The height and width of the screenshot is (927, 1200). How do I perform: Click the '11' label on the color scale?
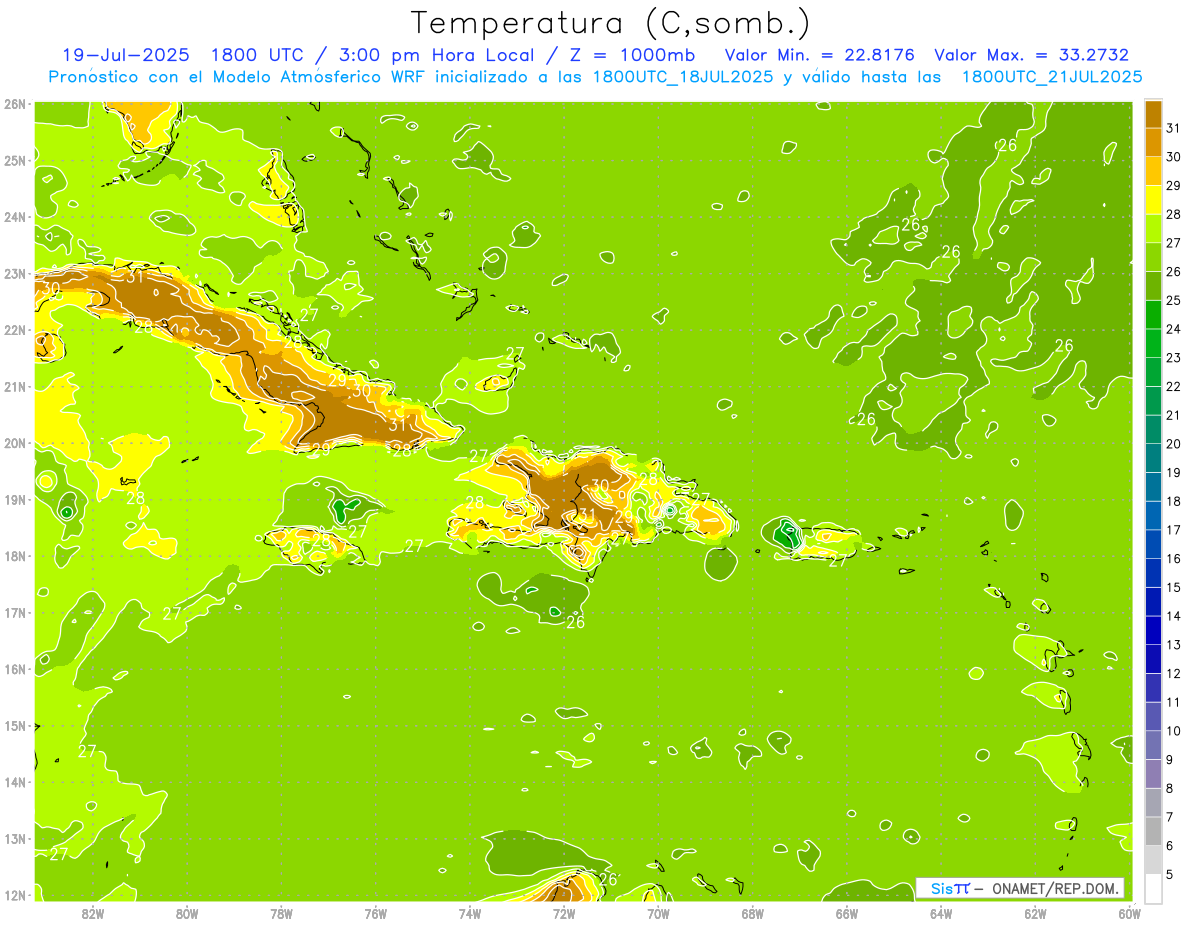[x=1174, y=702]
